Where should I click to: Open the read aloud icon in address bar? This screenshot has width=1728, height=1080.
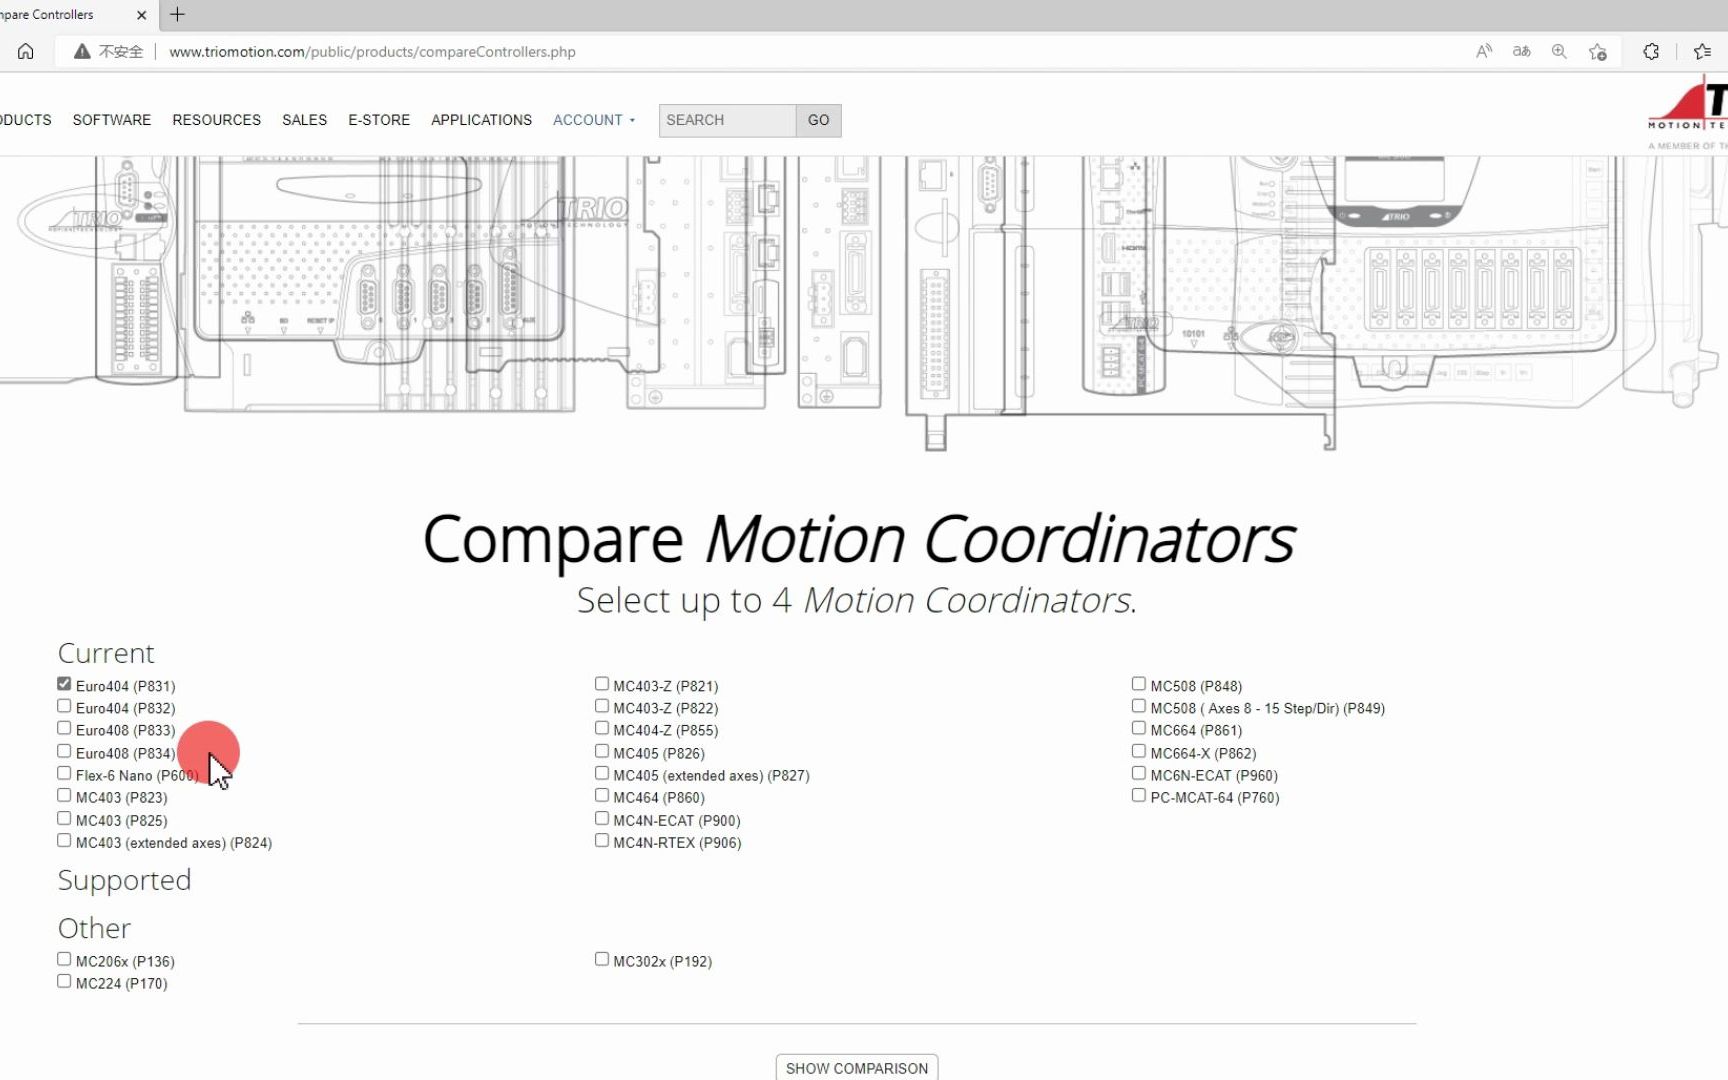(x=1484, y=51)
